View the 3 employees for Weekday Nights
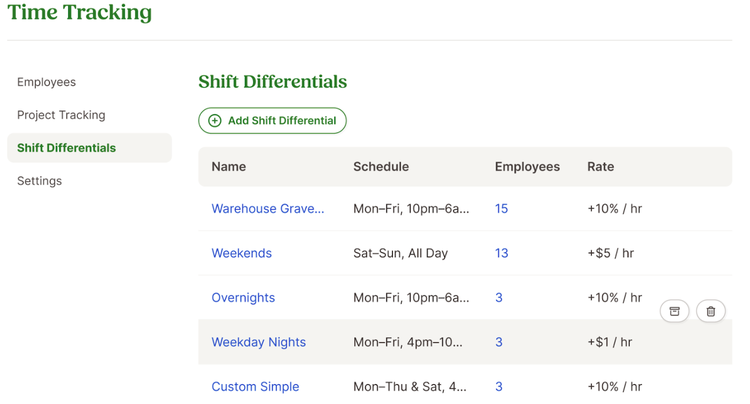This screenshot has height=404, width=750. pos(499,342)
